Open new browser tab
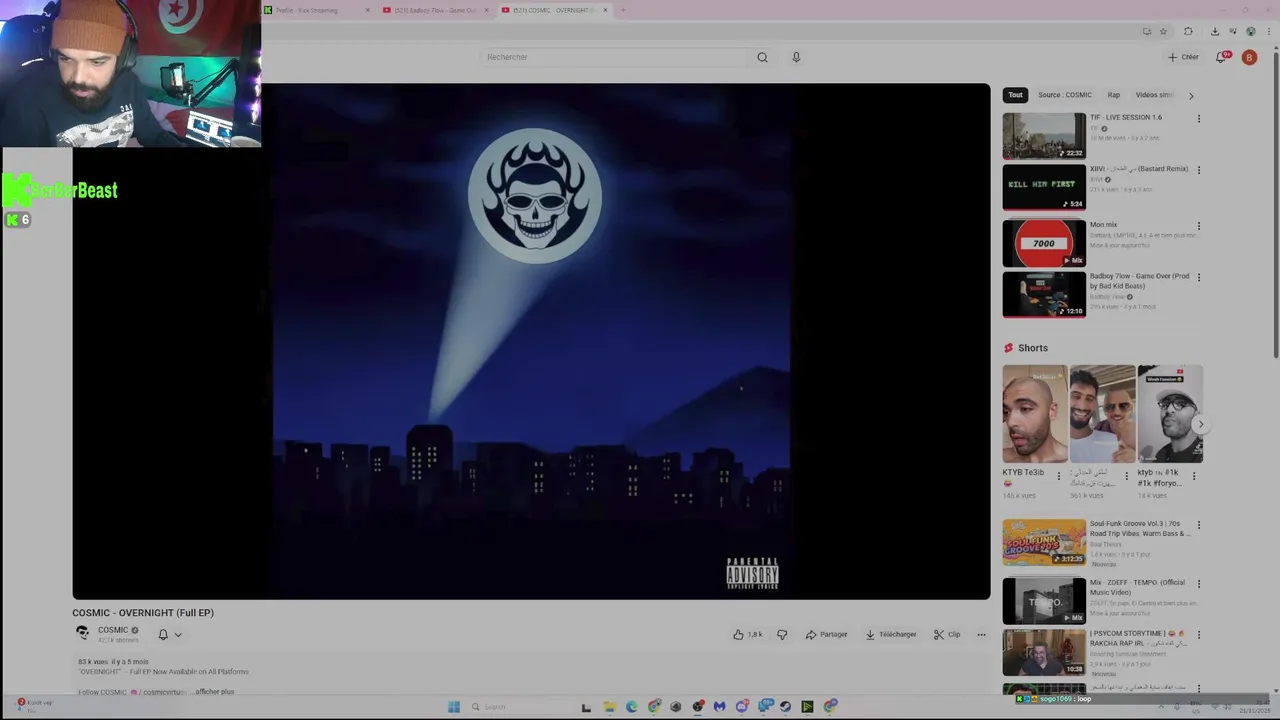 coord(623,10)
